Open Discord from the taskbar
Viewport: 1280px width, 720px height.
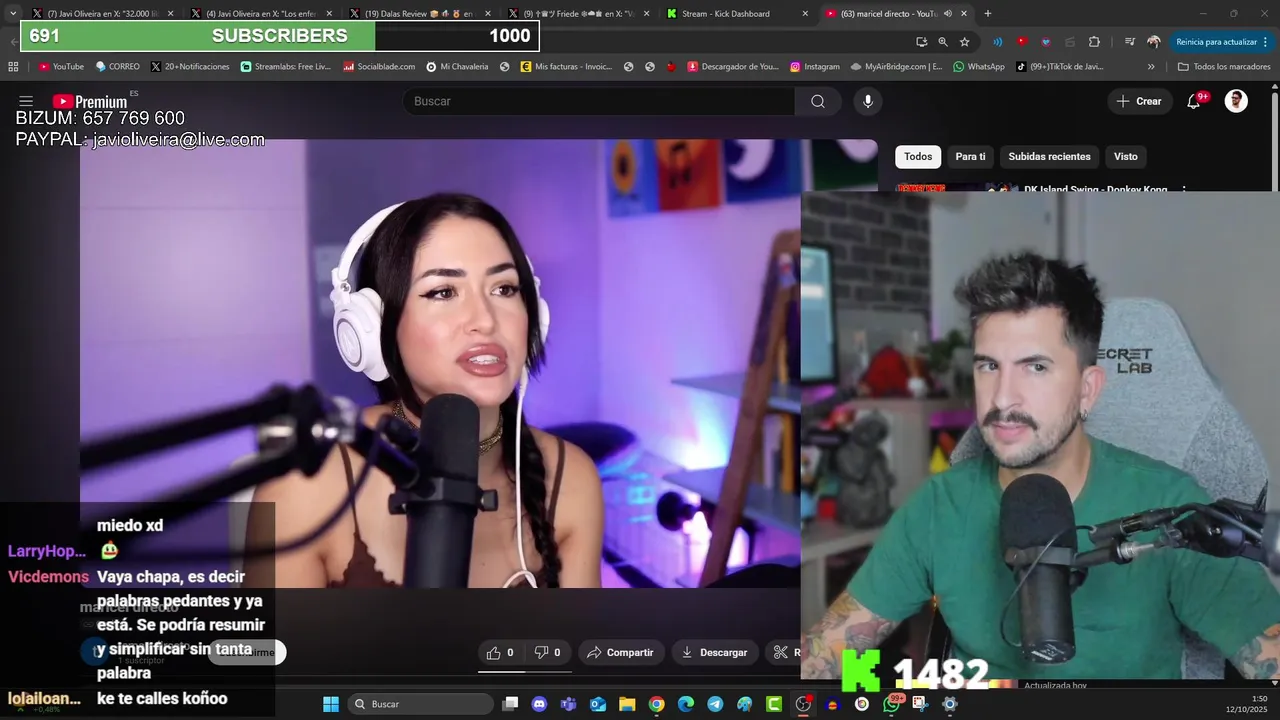pyautogui.click(x=539, y=704)
